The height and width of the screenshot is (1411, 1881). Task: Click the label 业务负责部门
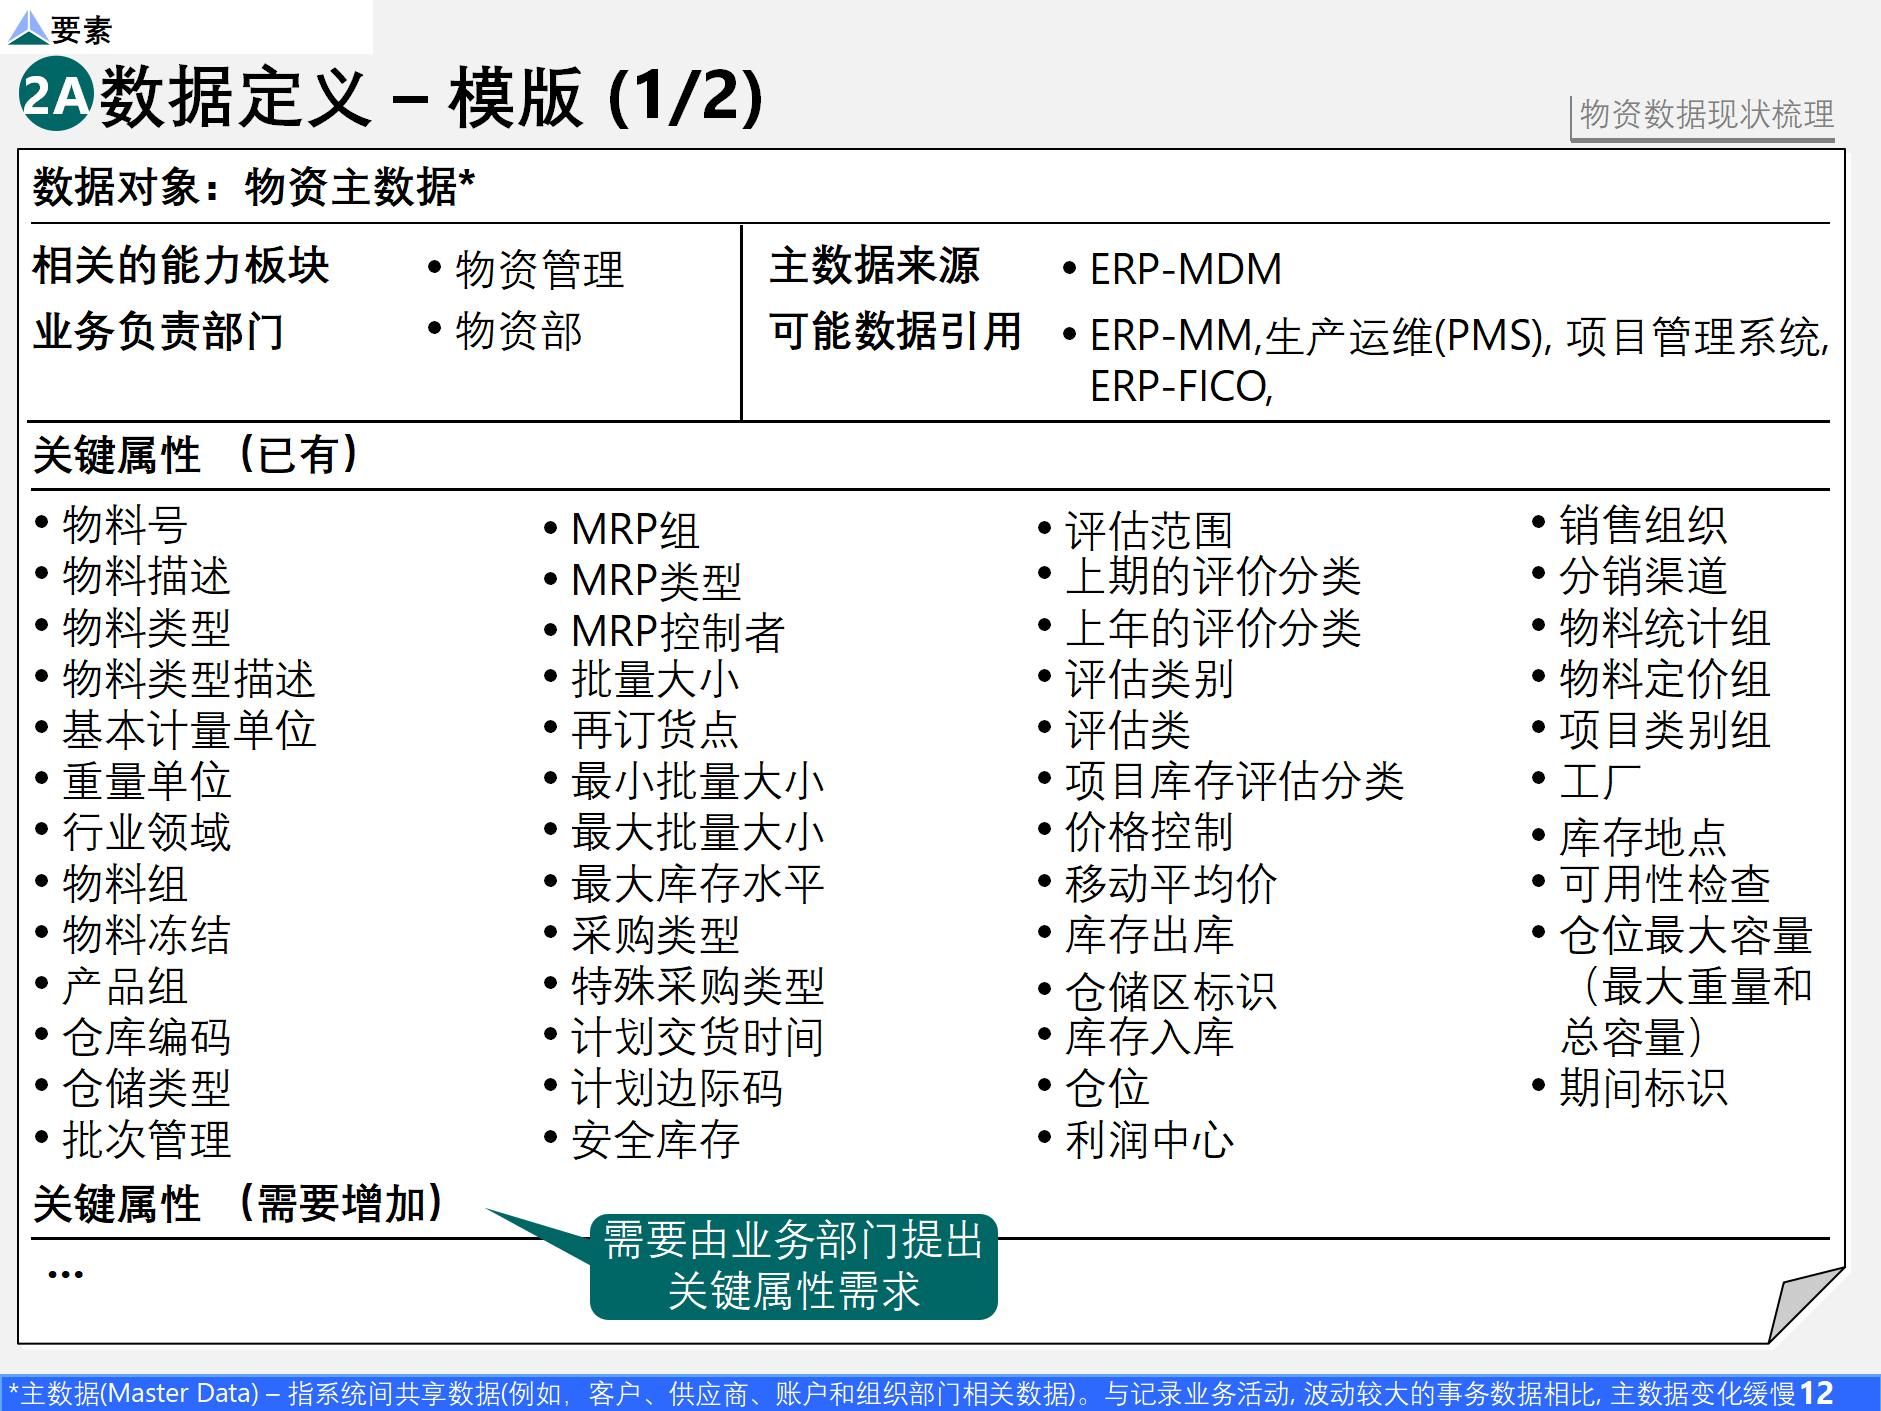[159, 332]
